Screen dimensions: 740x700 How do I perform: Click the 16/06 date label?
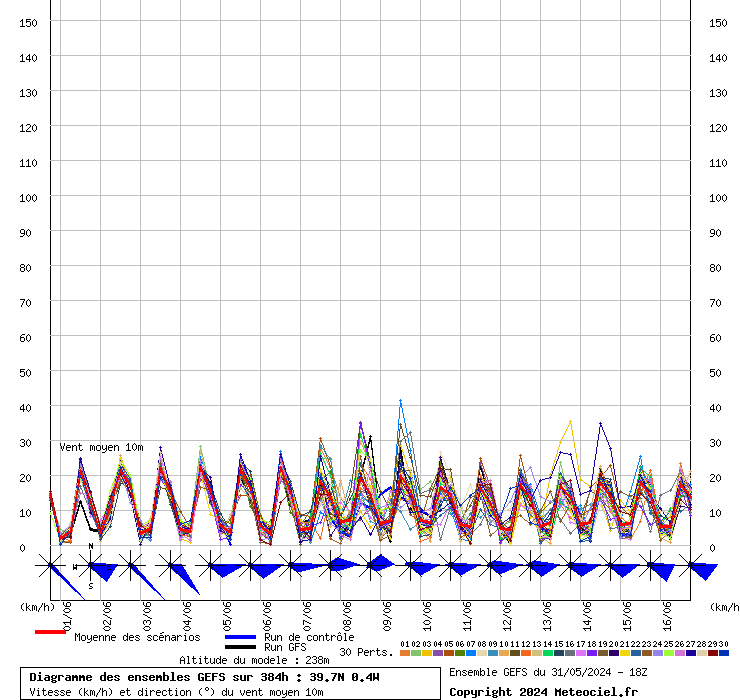(x=667, y=613)
